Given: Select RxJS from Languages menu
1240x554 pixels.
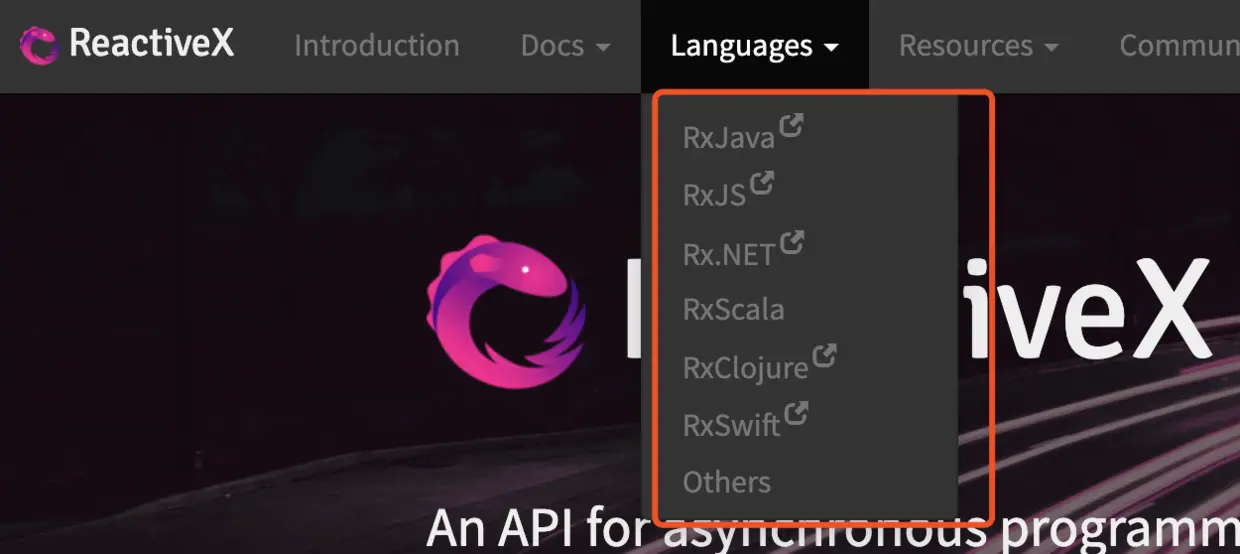Looking at the screenshot, I should [x=714, y=195].
